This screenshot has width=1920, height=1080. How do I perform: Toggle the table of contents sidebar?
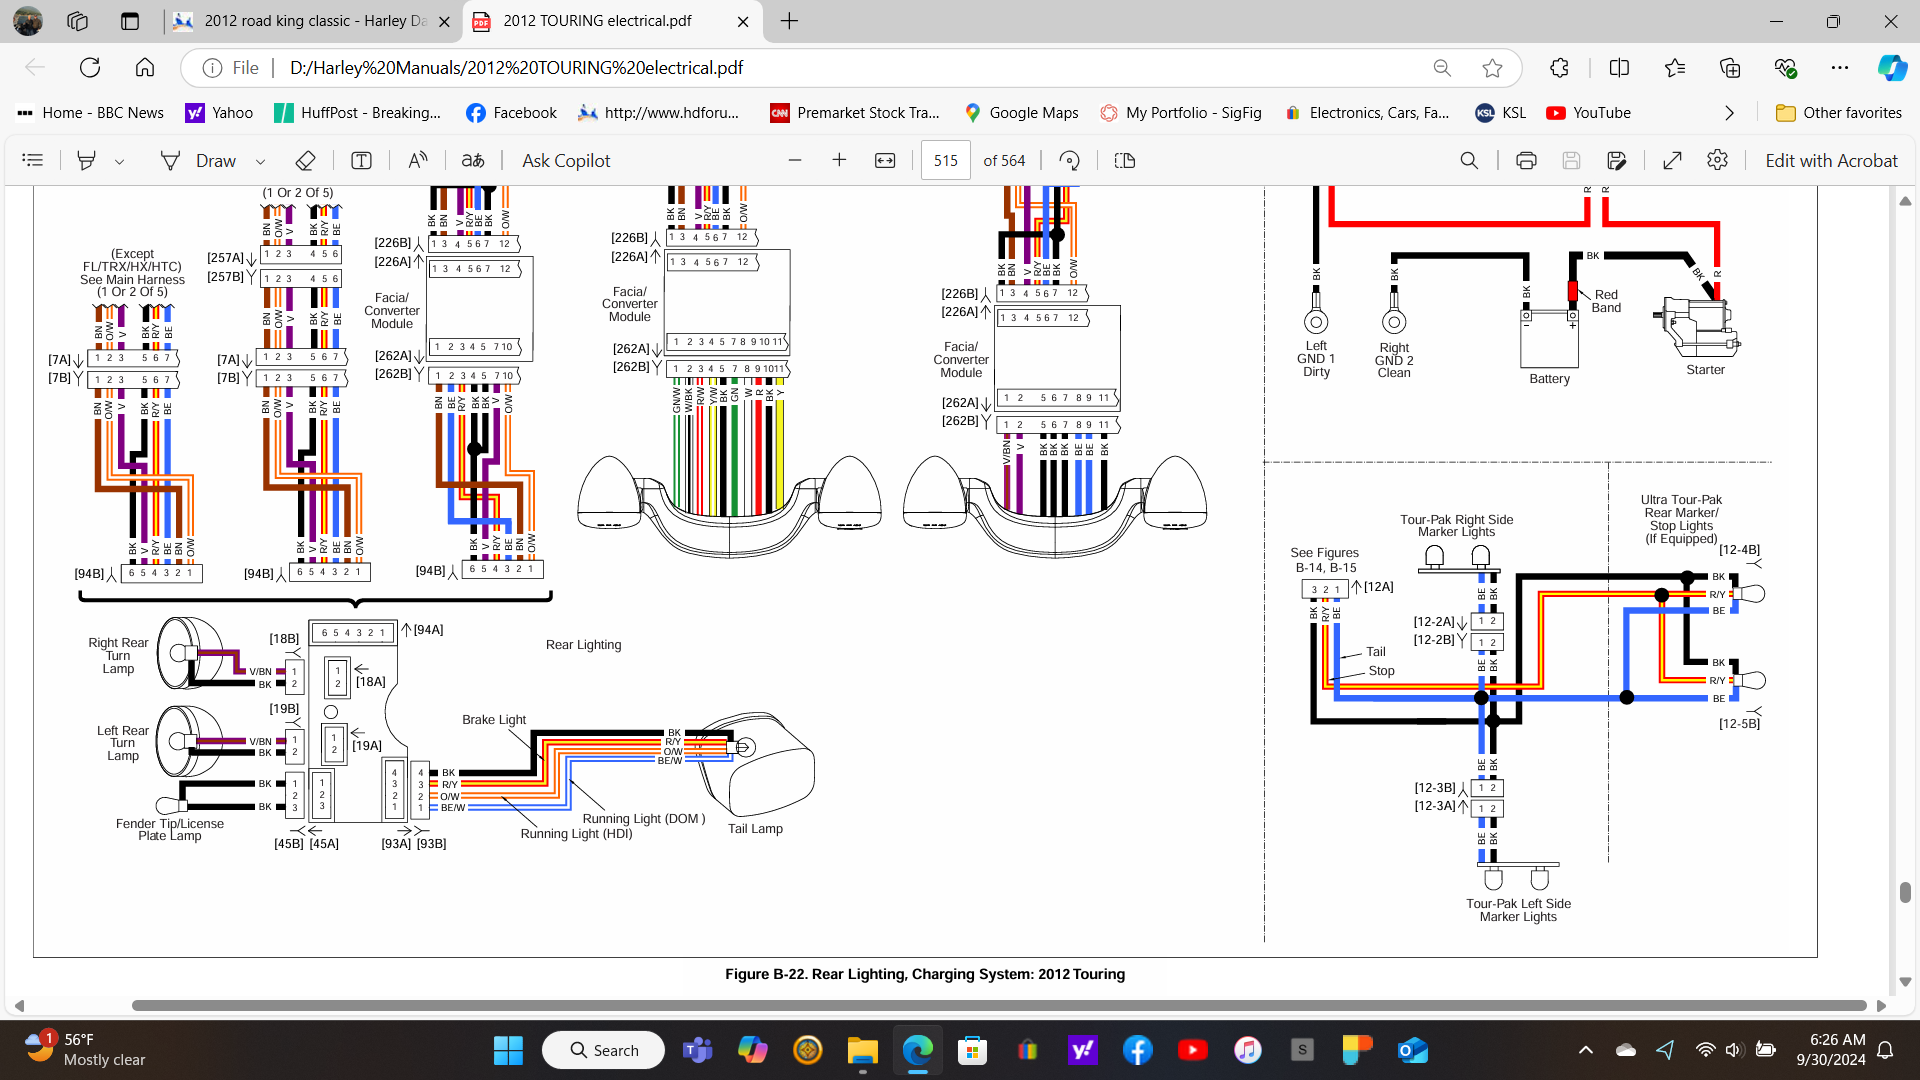[33, 161]
